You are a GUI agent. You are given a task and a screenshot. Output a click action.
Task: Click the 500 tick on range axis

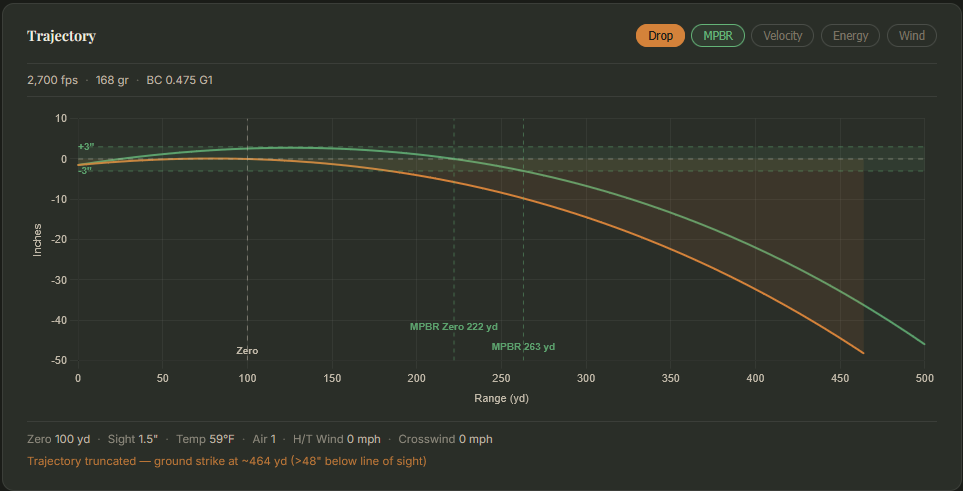click(924, 379)
